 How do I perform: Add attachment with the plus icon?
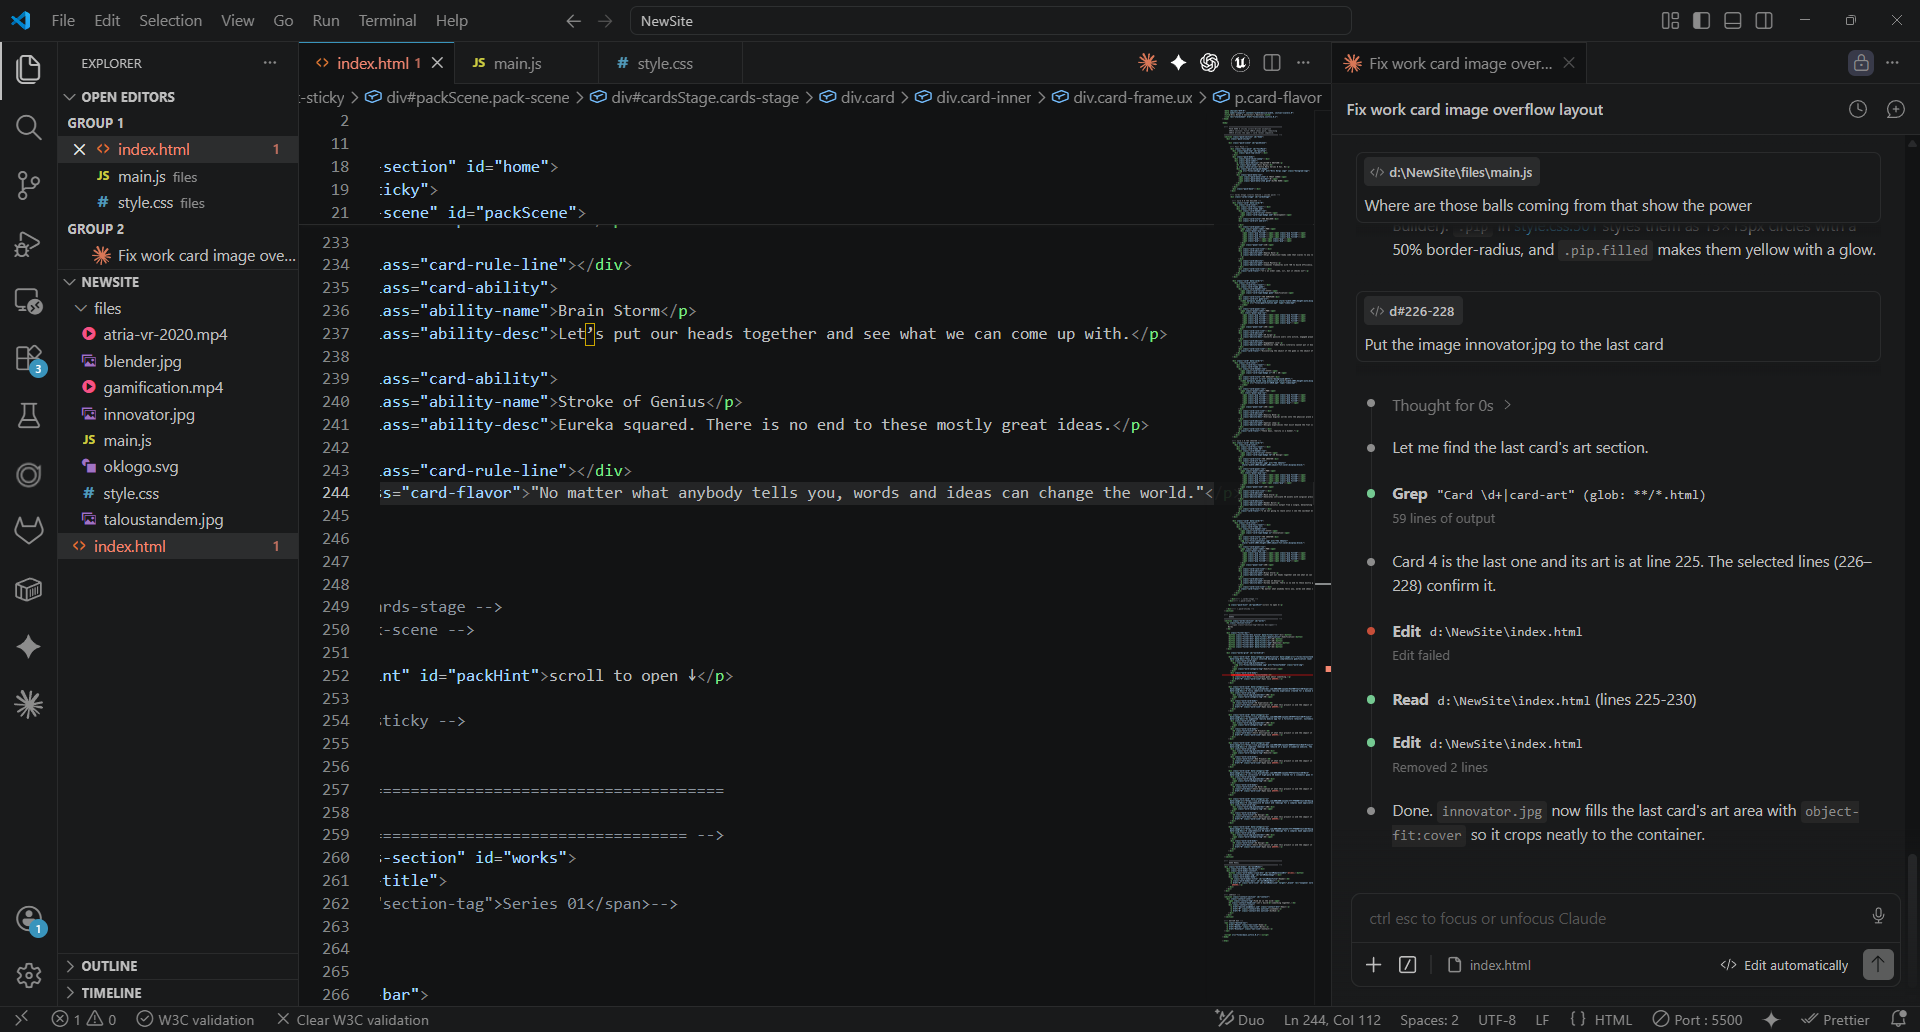1373,965
